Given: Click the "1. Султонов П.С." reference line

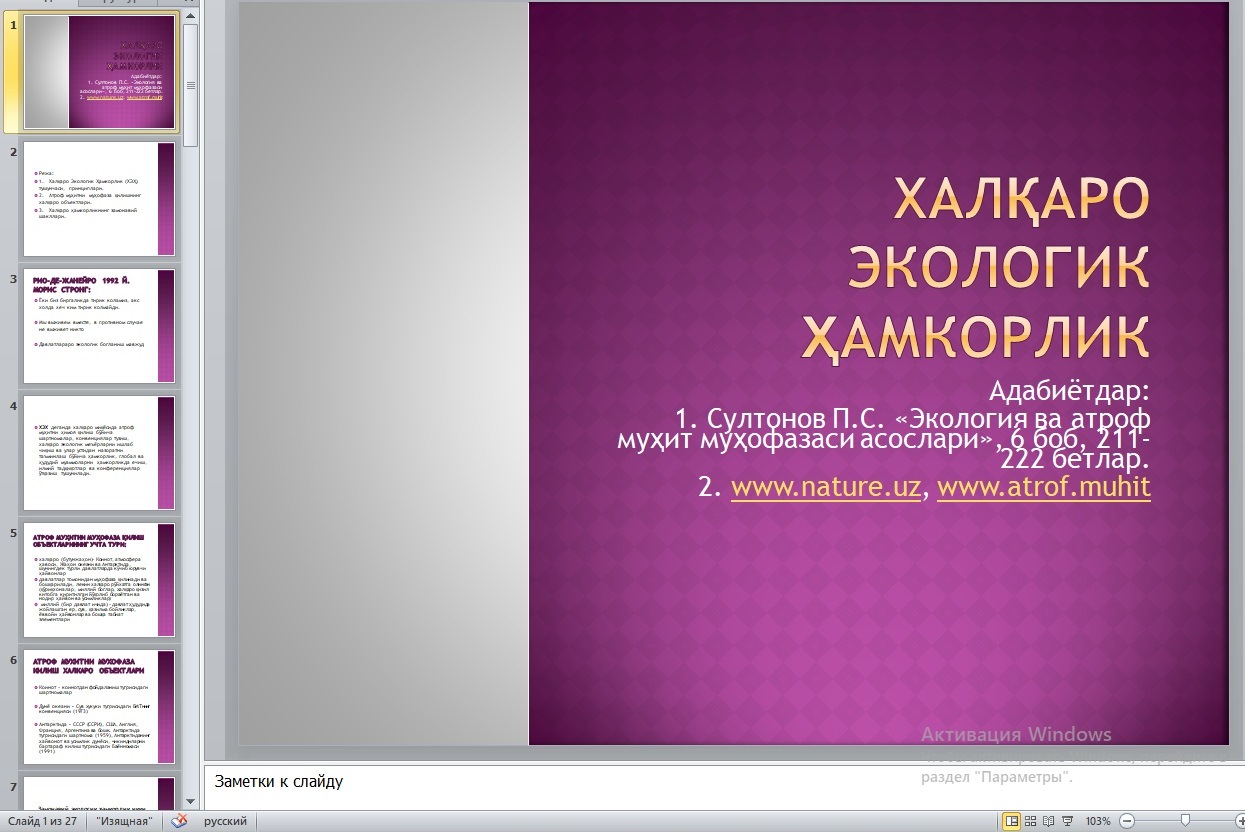Looking at the screenshot, I should 884,441.
